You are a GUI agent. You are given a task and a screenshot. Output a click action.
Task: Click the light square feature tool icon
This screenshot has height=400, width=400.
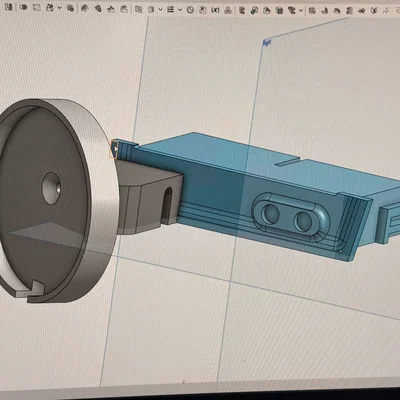click(37, 7)
